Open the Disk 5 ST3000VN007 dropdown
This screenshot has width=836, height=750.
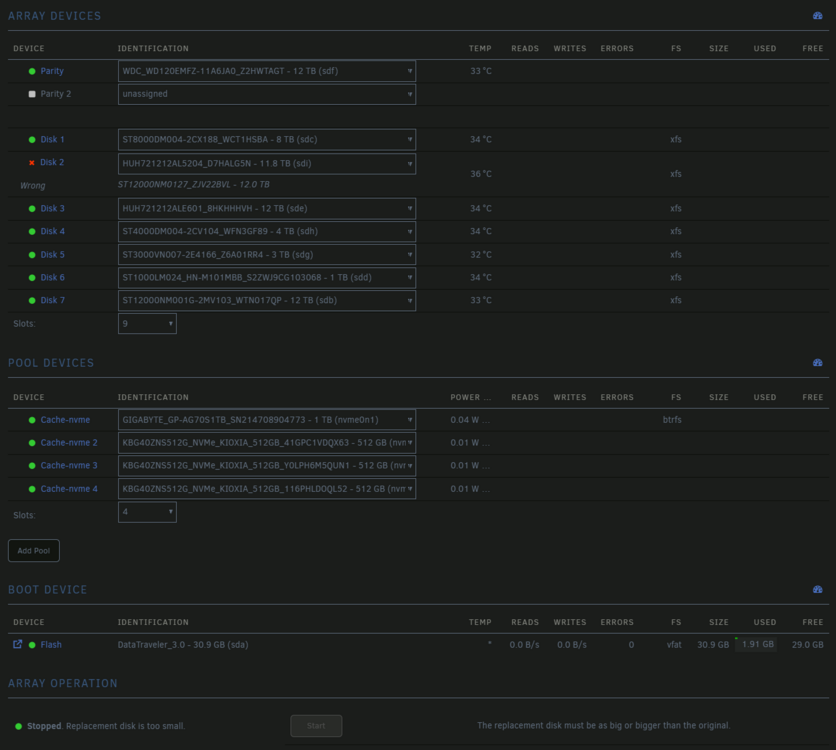267,255
